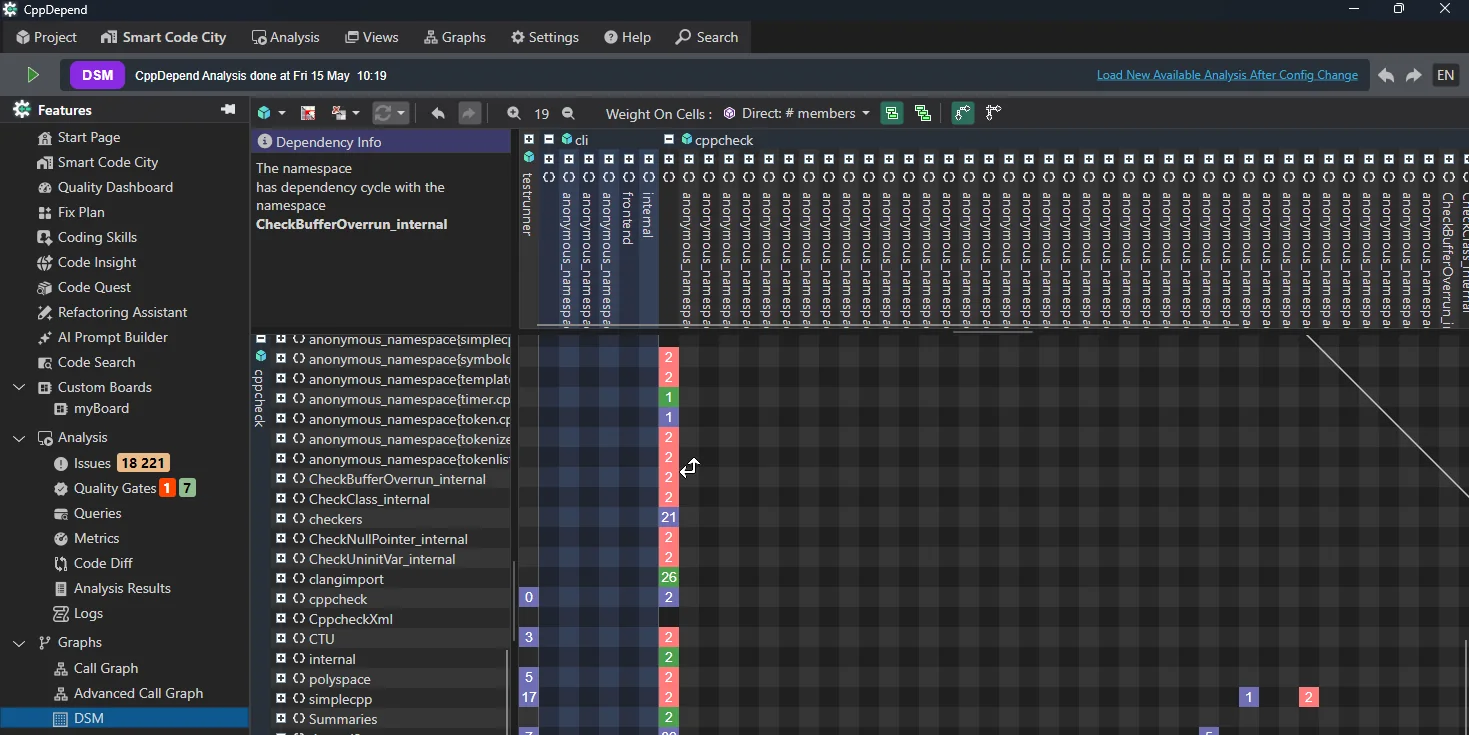Zoom out the matrix with magnifier minus

[568, 113]
